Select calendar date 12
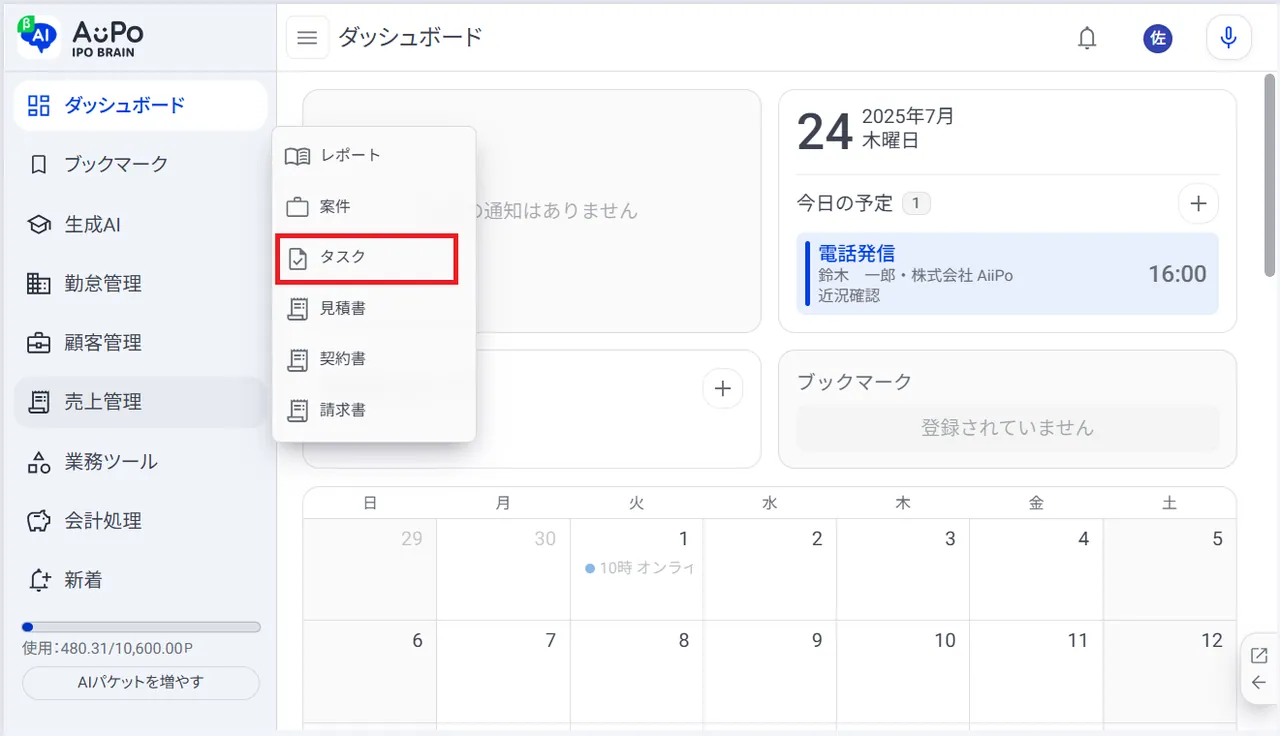Screen dimensions: 1280x736 coord(1212,640)
